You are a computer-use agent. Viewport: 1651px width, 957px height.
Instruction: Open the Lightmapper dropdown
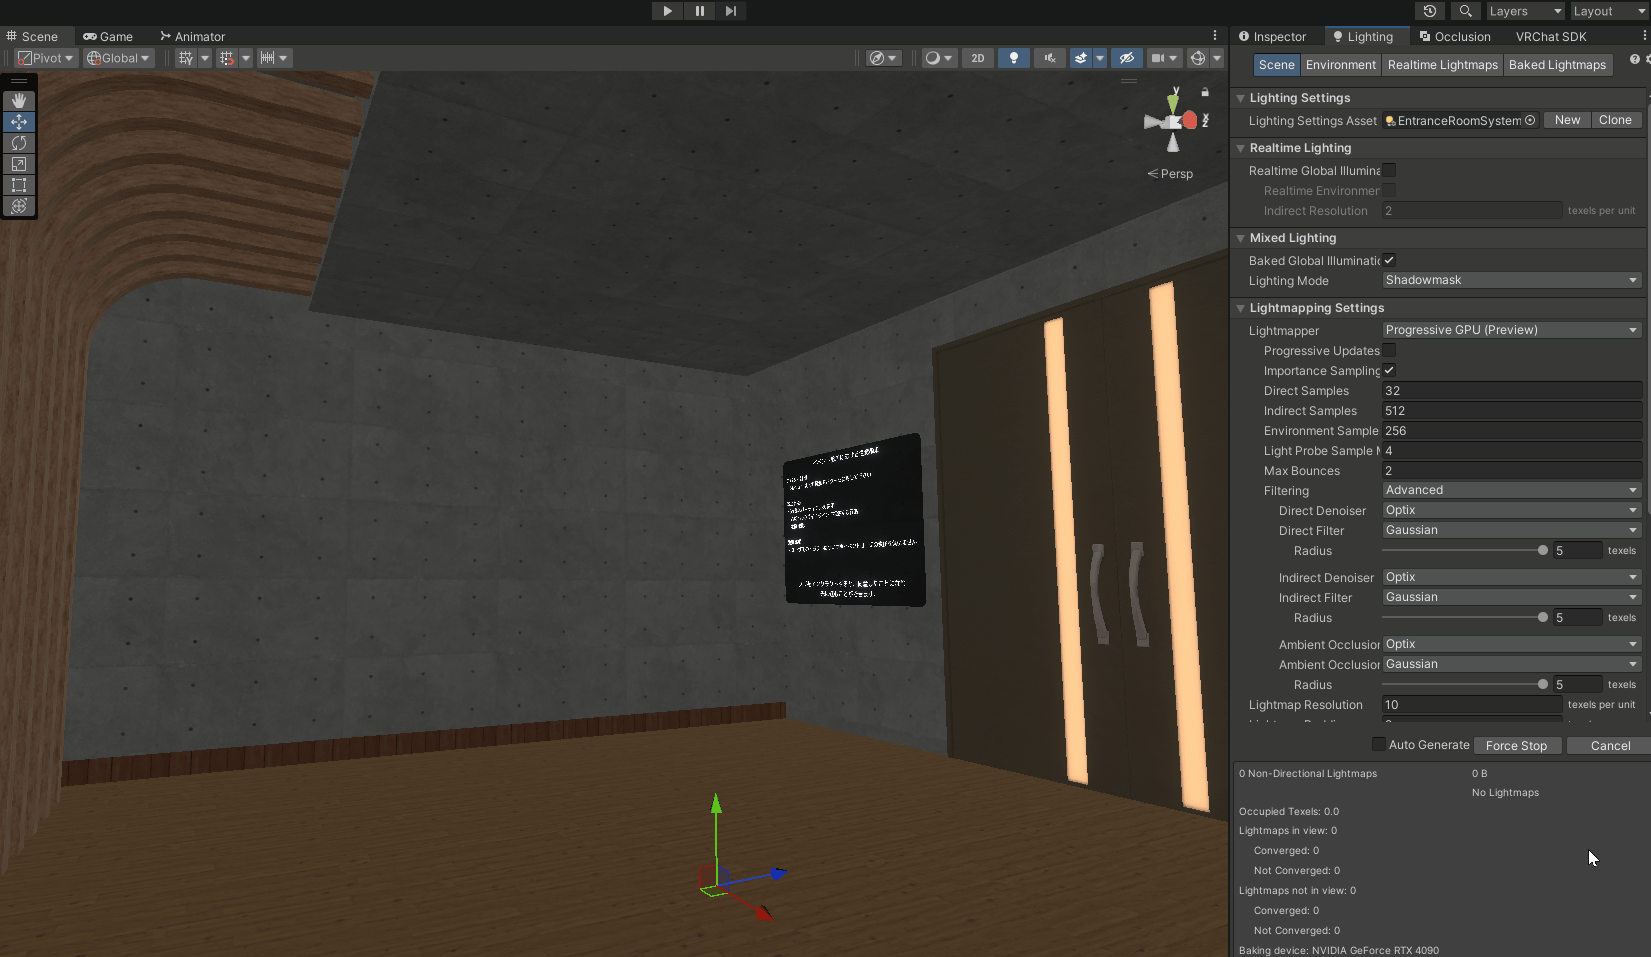pyautogui.click(x=1511, y=331)
